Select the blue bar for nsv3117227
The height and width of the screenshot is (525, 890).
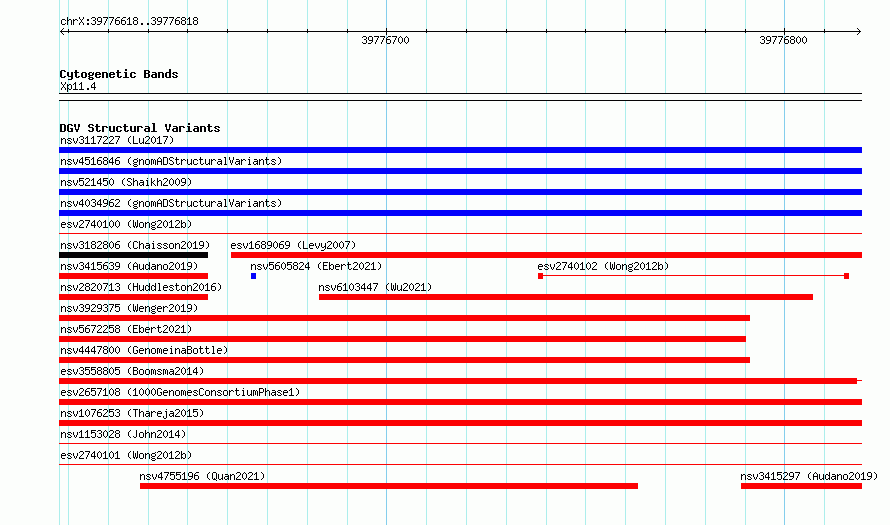460,150
